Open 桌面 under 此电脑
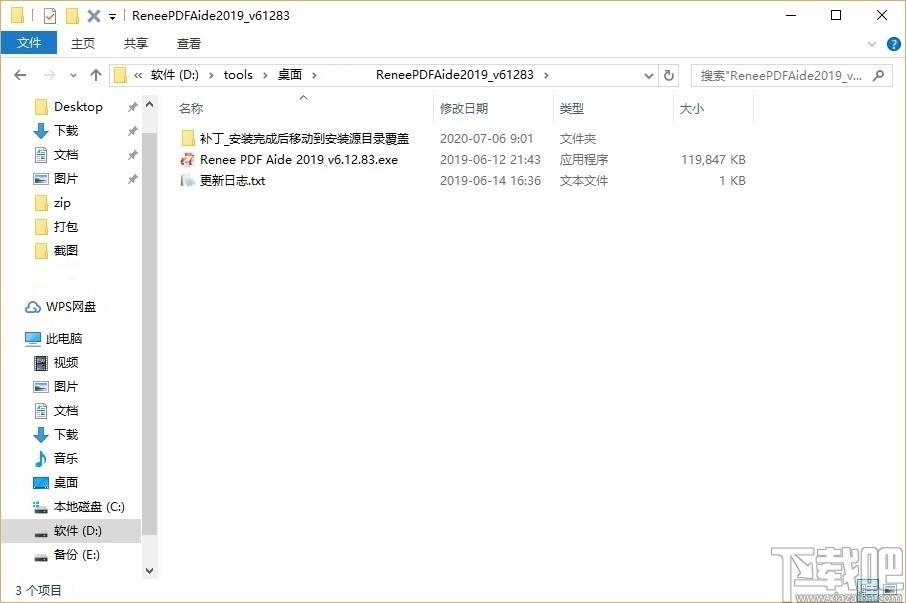Screen dimensions: 906x603 point(66,482)
